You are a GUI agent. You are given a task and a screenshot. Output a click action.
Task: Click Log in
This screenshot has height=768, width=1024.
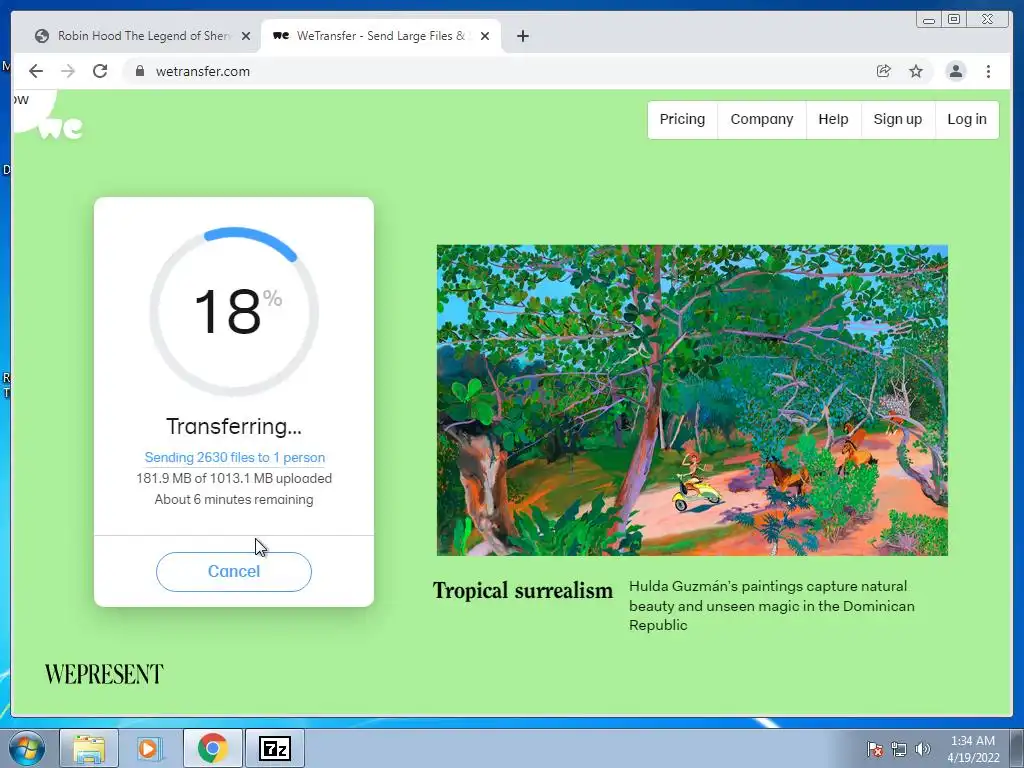click(967, 120)
